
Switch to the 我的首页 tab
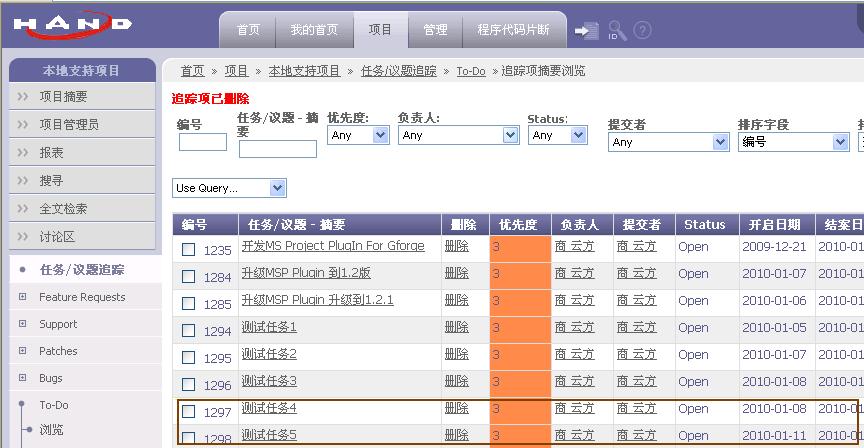(x=314, y=30)
